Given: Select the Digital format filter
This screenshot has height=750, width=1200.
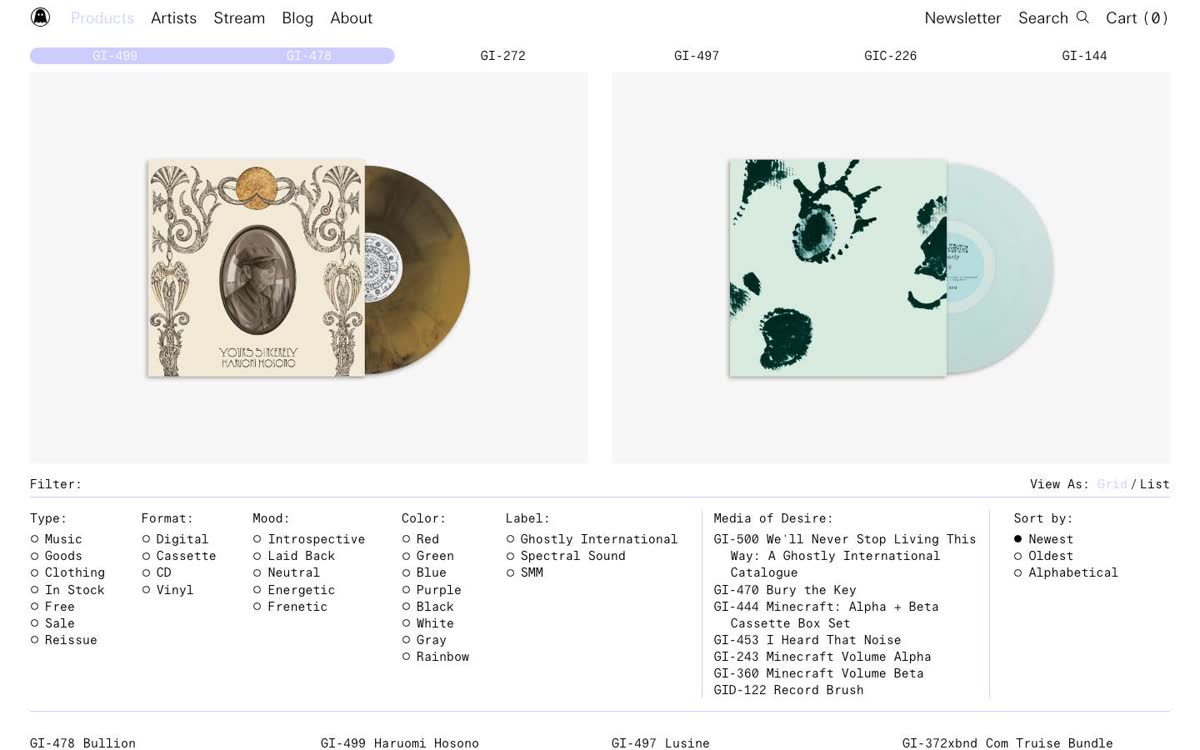Looking at the screenshot, I should 175,539.
